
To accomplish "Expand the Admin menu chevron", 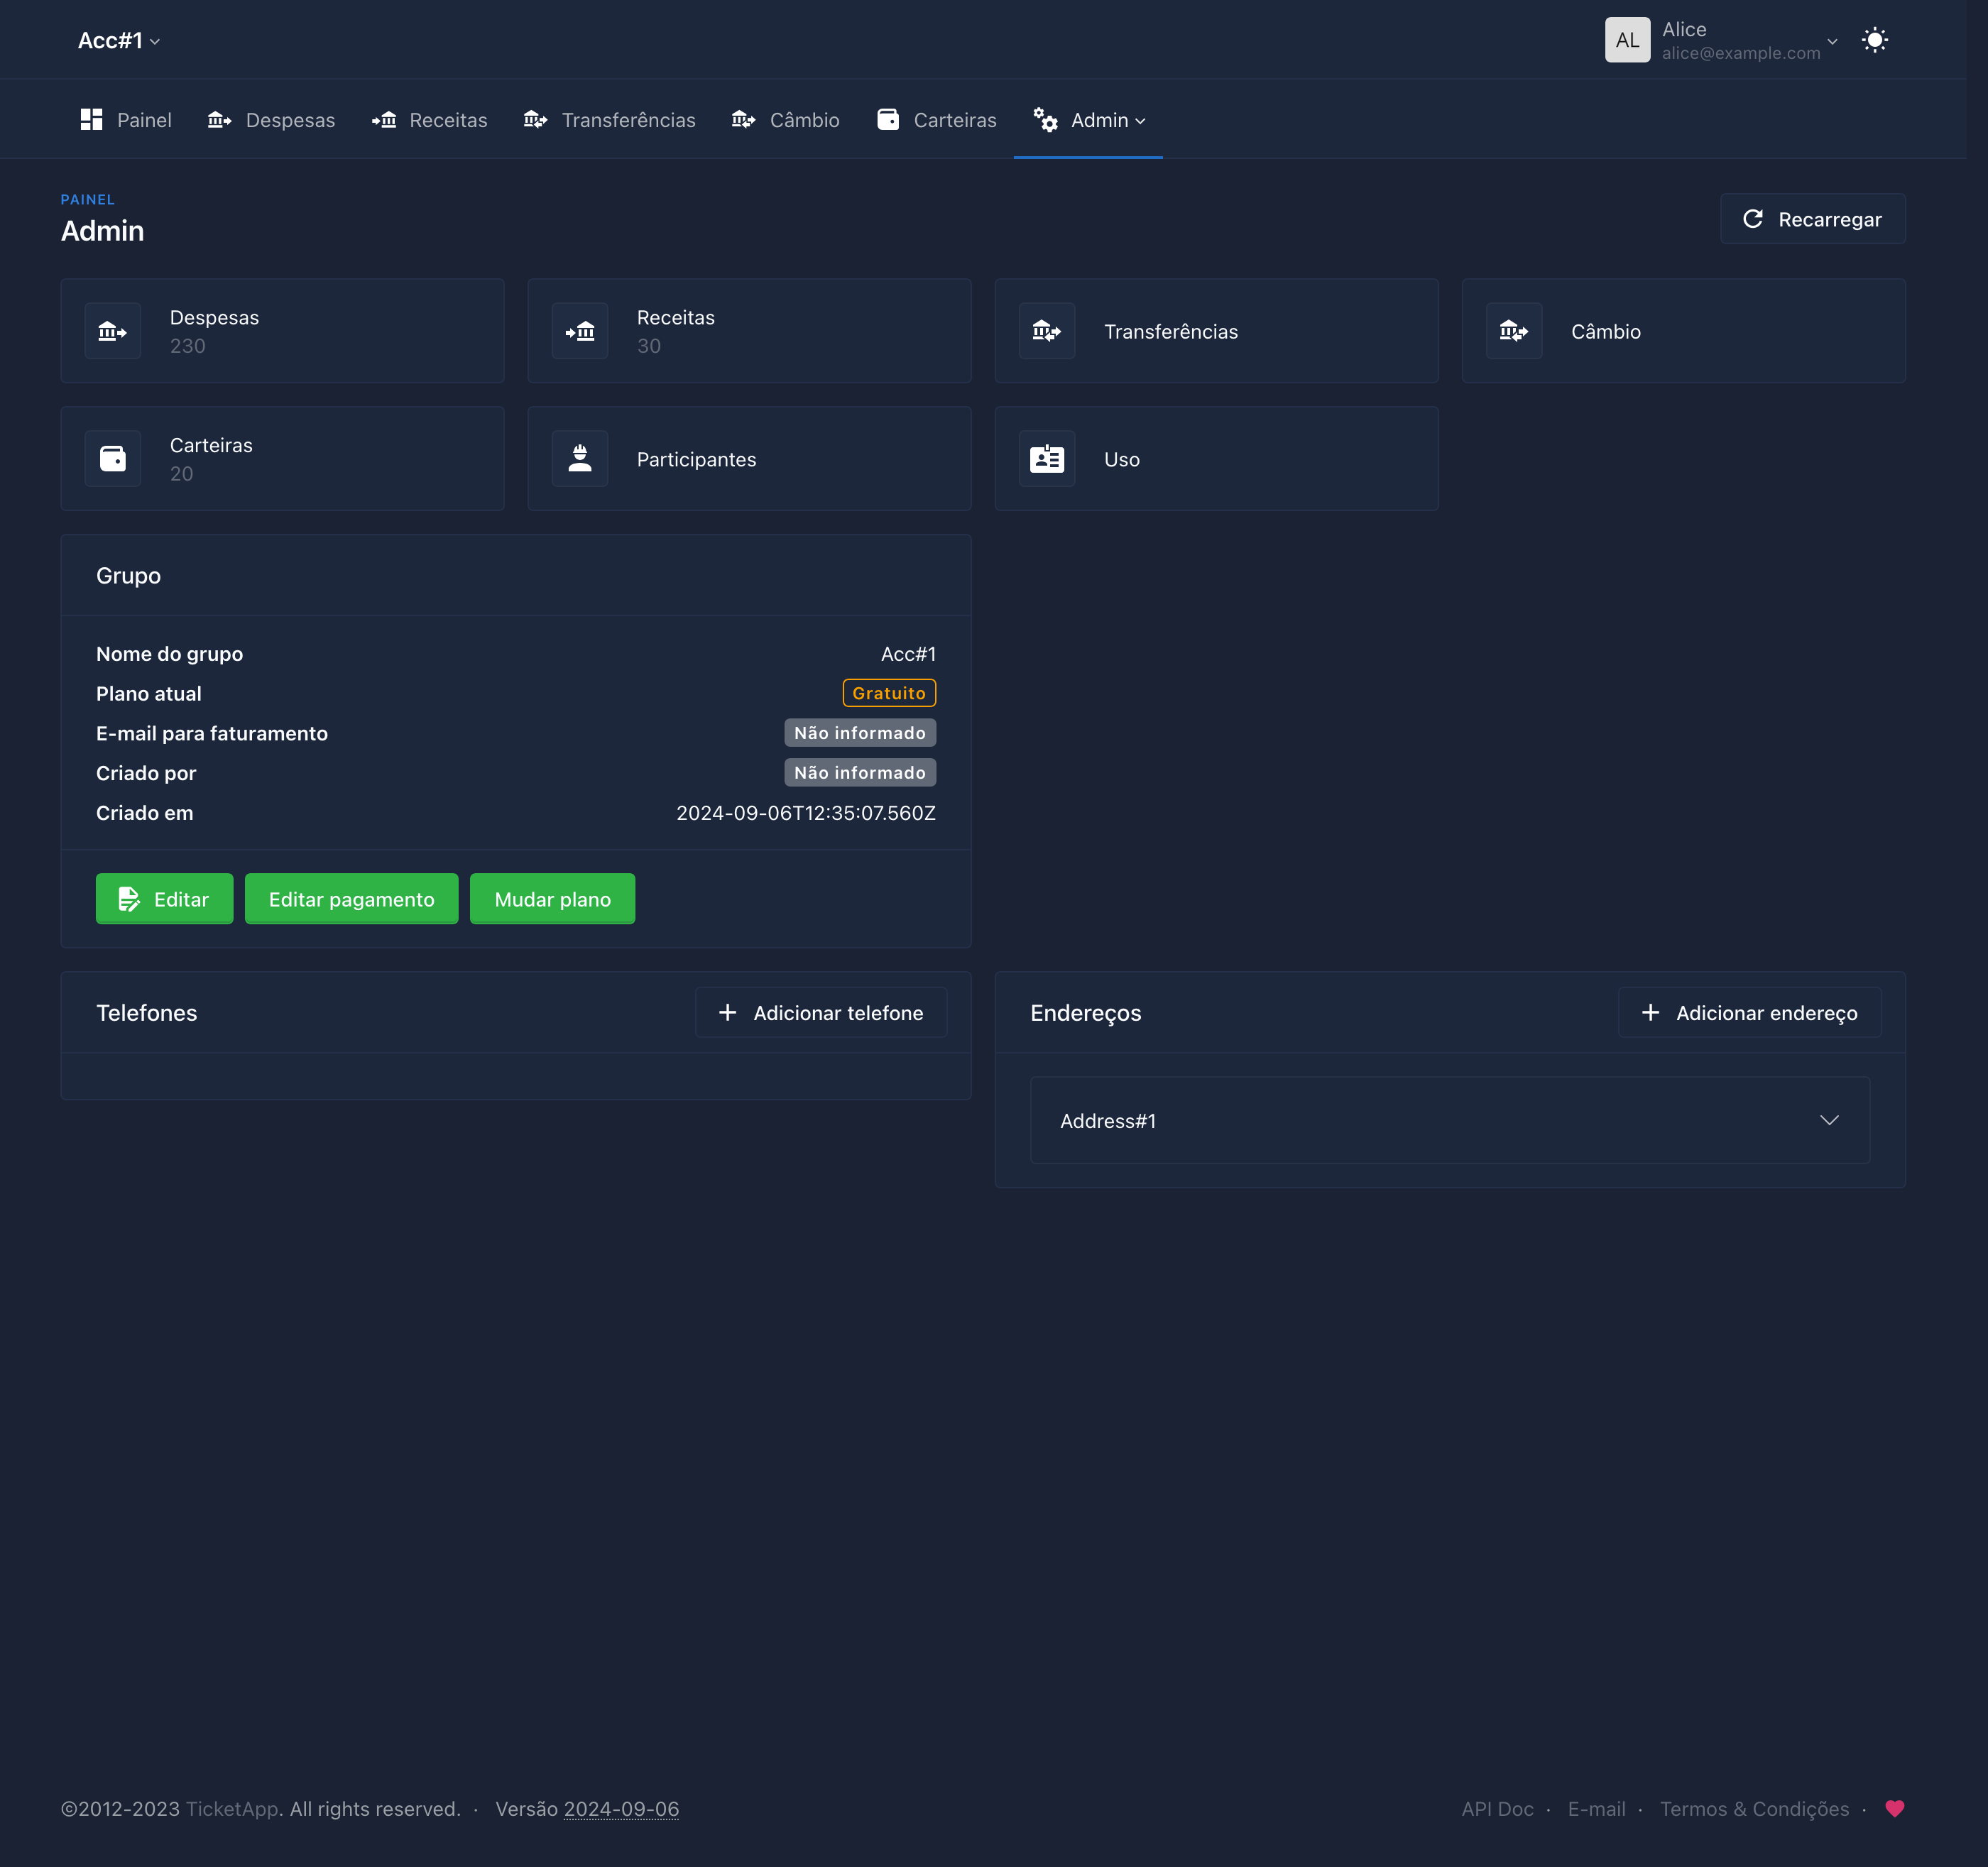I will point(1140,121).
